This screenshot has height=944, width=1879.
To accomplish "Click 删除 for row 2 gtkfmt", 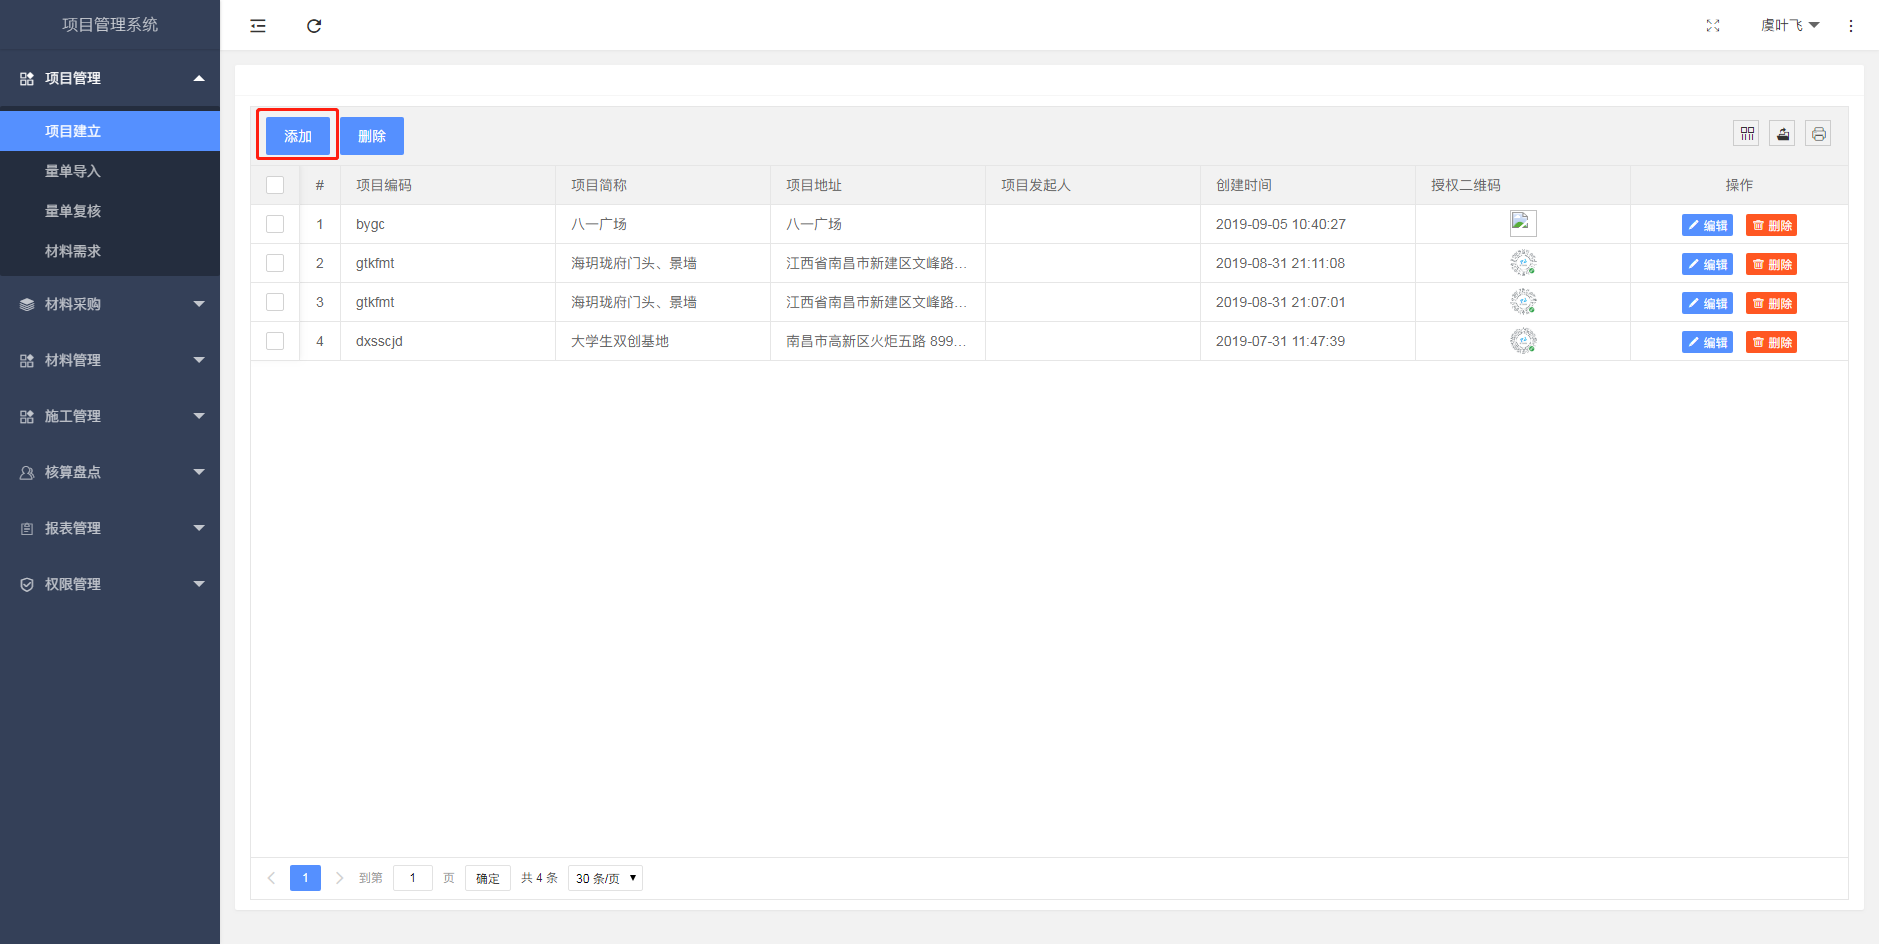I will pos(1771,264).
